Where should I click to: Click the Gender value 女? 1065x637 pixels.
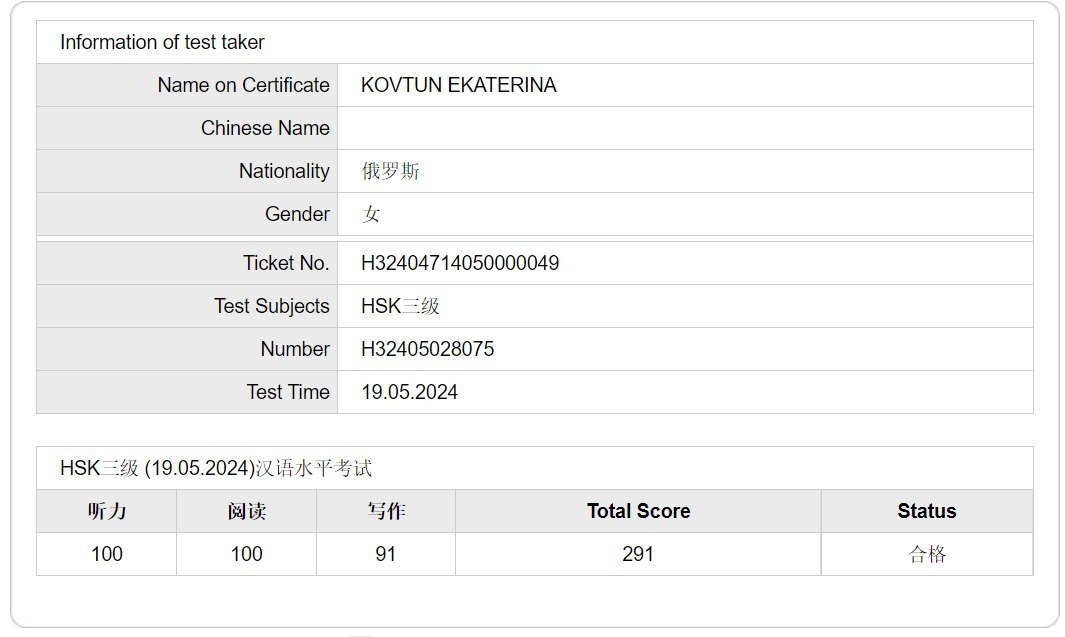click(x=371, y=214)
